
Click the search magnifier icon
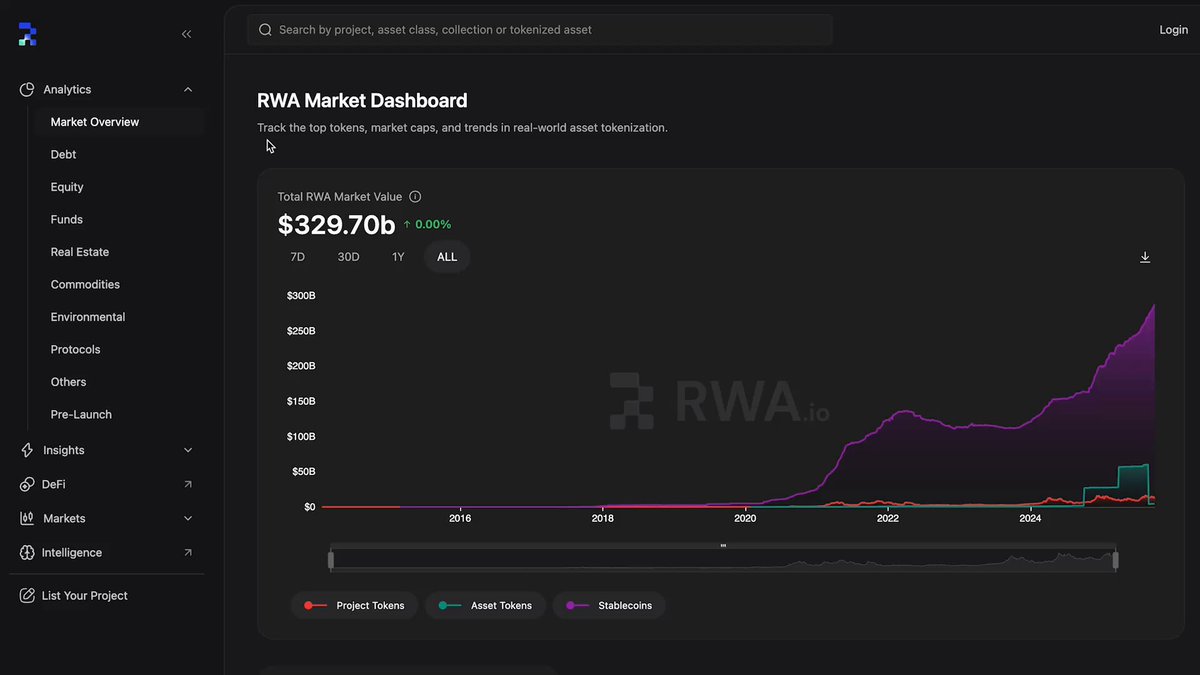point(265,29)
